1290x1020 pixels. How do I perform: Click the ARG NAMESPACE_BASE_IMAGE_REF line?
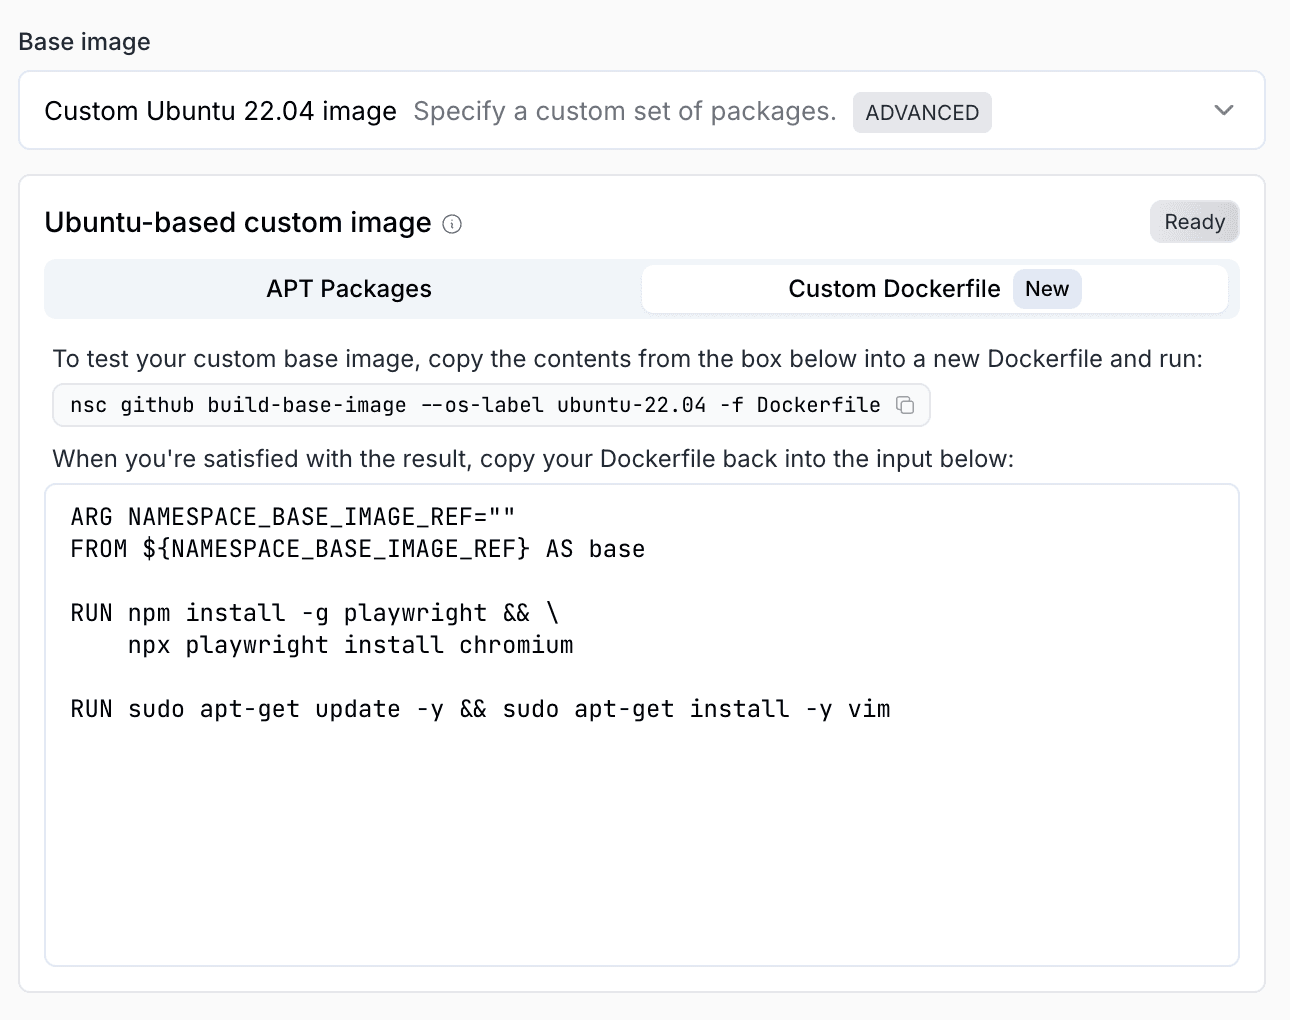coord(292,516)
